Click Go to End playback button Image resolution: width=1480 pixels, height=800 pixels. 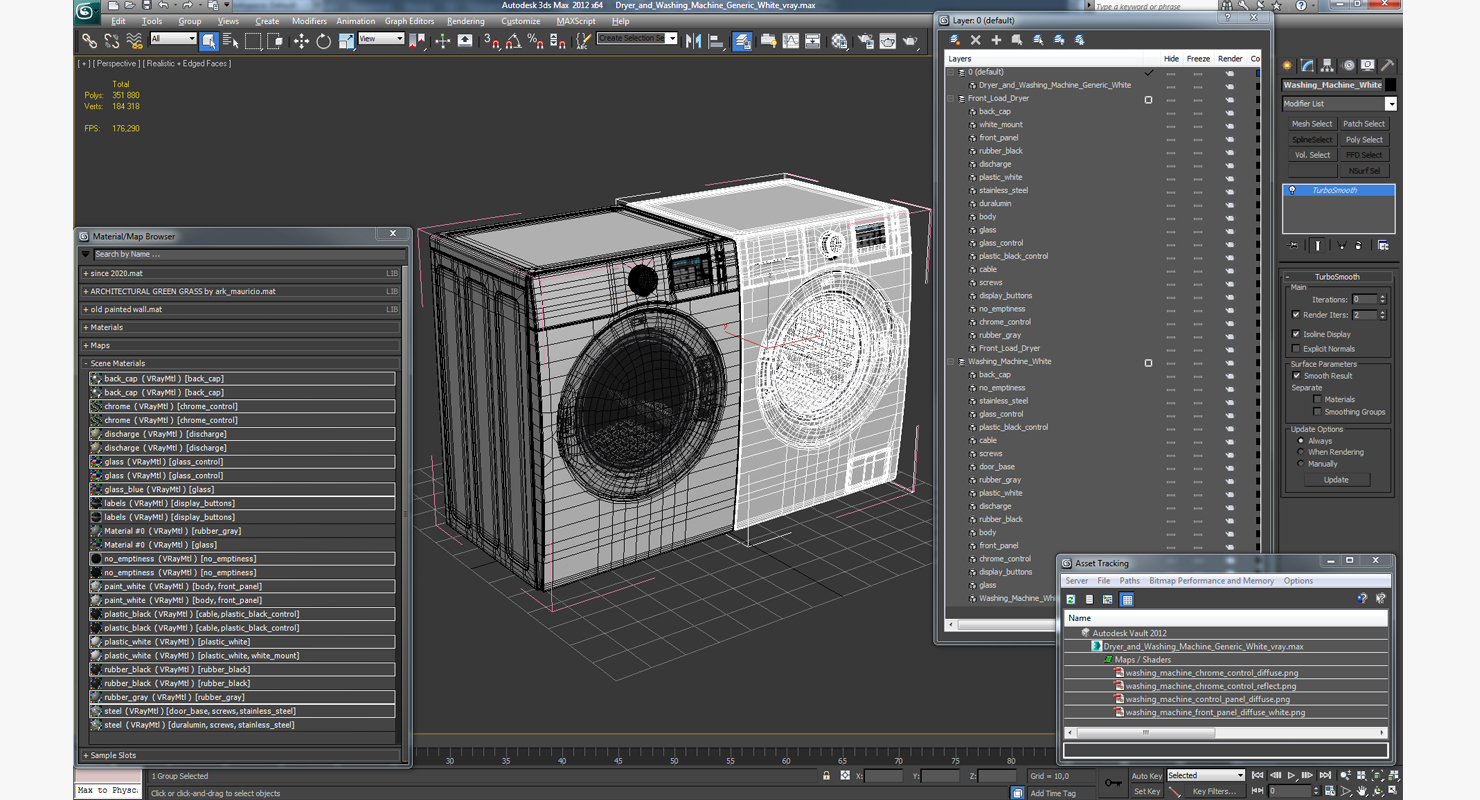[1325, 776]
